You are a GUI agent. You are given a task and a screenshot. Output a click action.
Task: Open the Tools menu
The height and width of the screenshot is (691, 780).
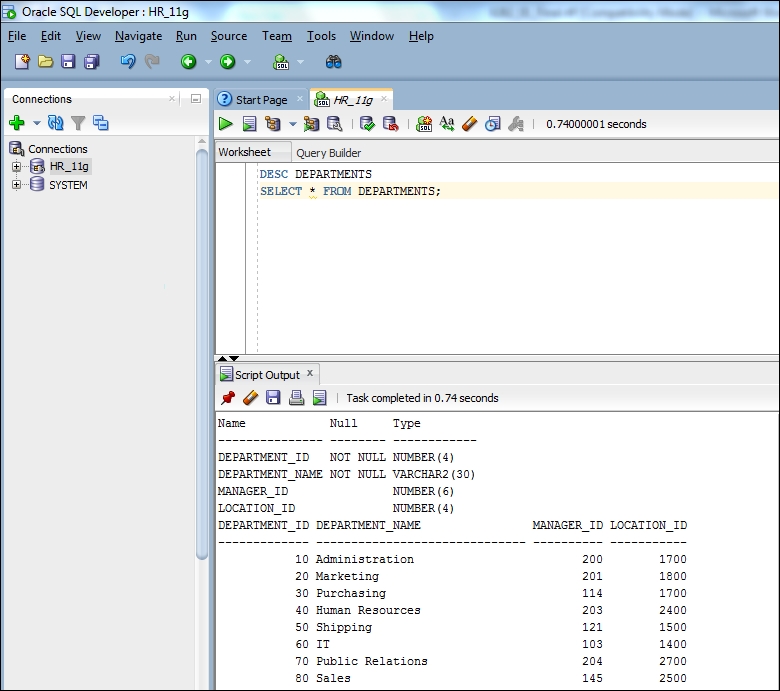click(321, 36)
